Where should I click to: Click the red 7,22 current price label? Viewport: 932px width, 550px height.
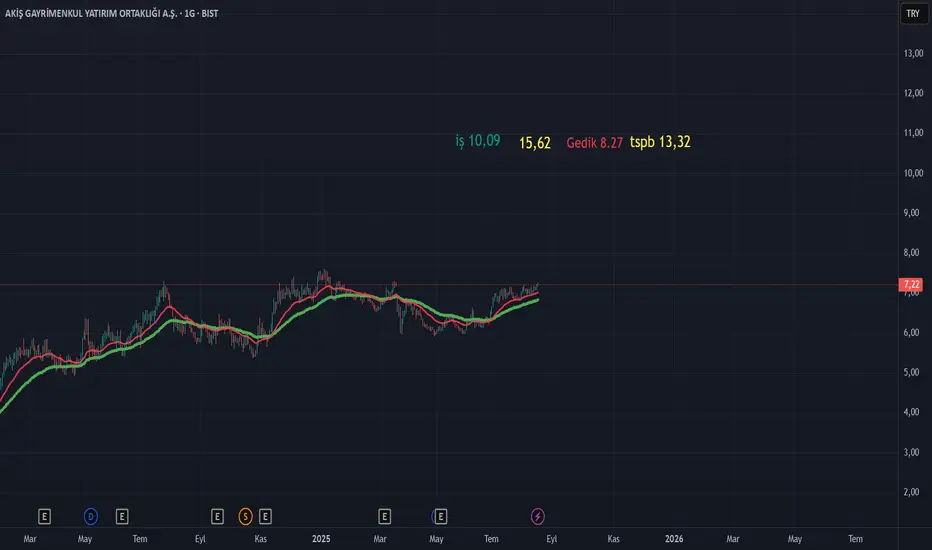pyautogui.click(x=911, y=285)
